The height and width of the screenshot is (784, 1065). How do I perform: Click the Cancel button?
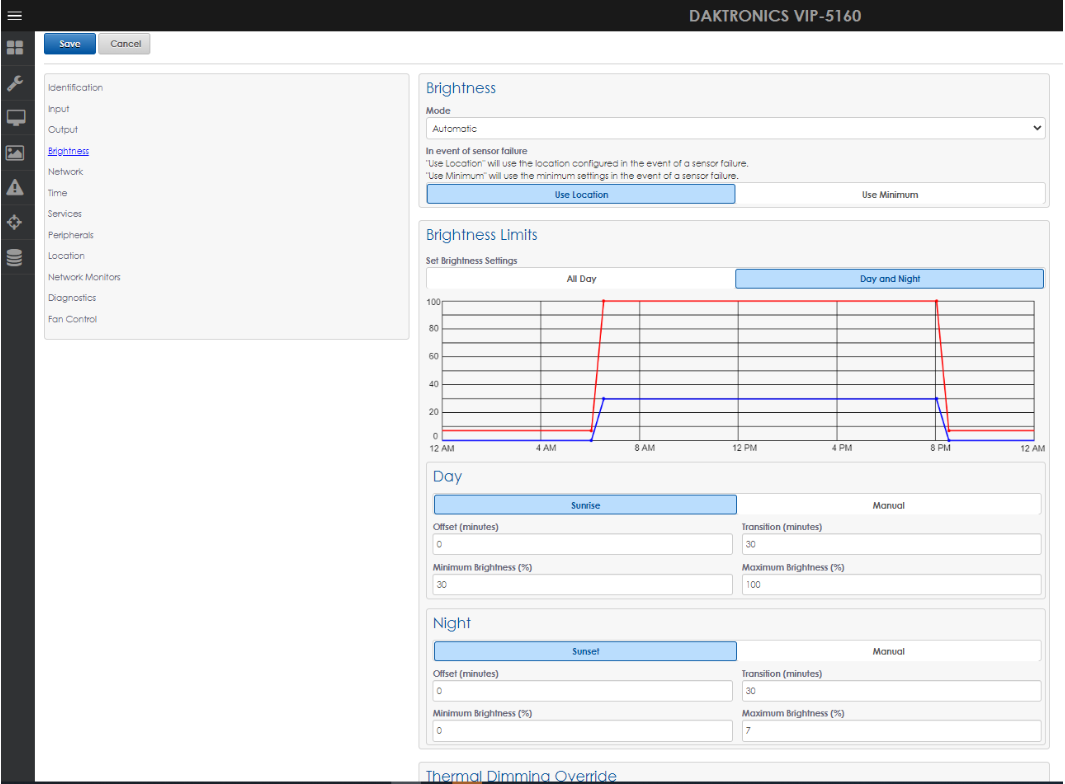125,44
